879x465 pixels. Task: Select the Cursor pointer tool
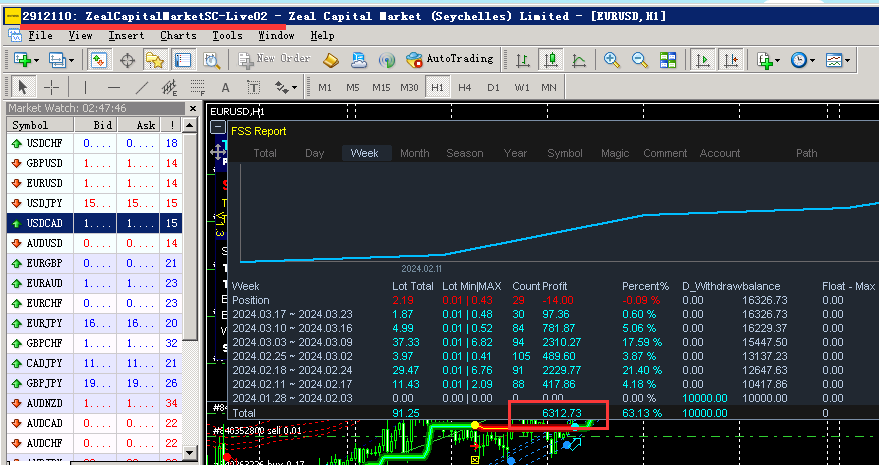point(22,88)
